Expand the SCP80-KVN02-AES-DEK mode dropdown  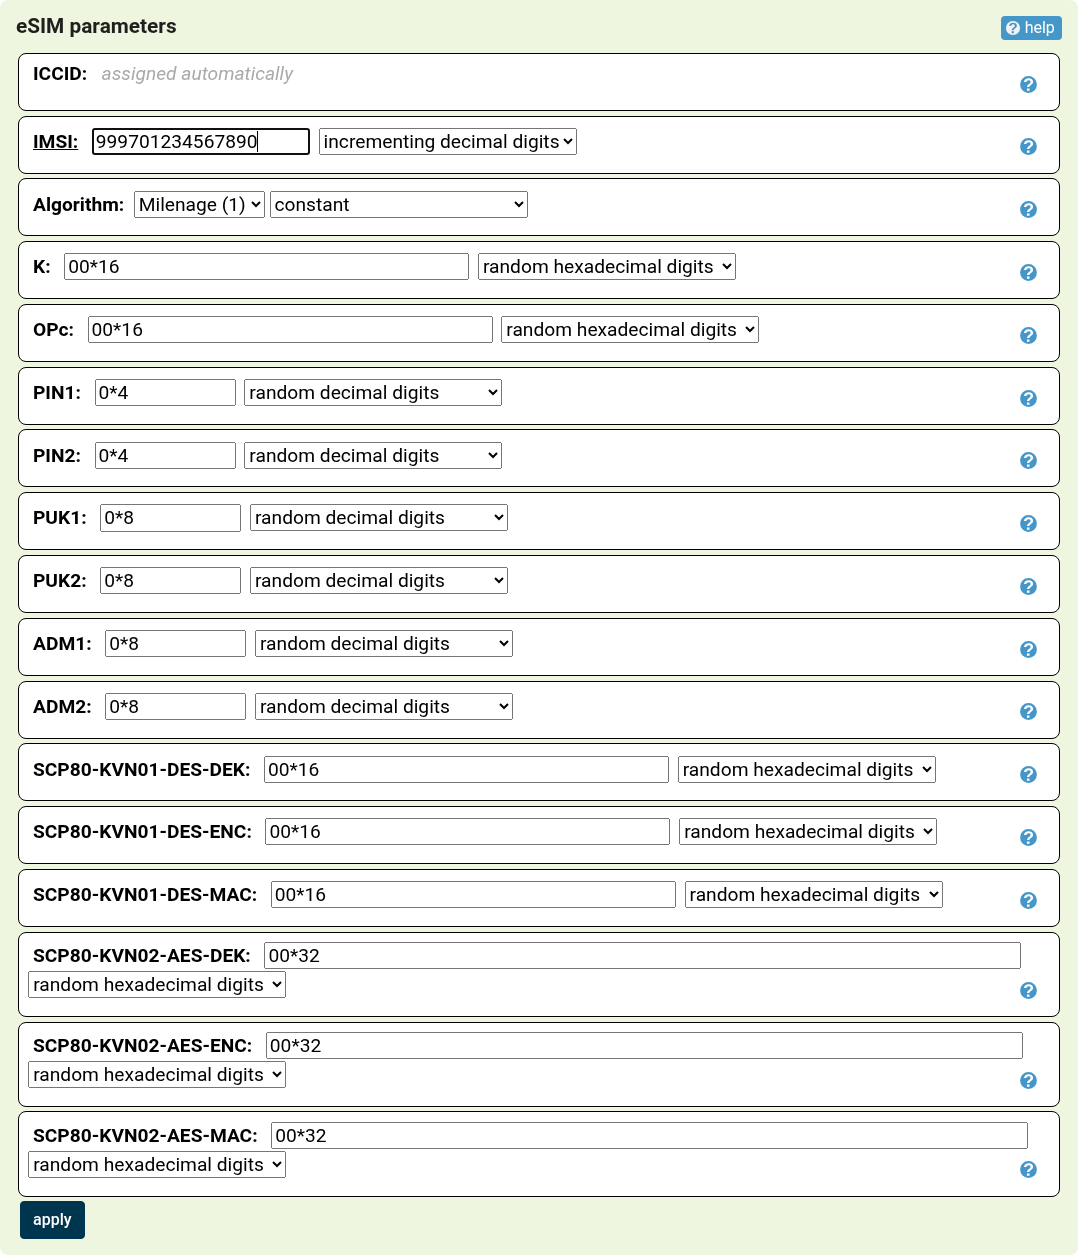point(156,984)
